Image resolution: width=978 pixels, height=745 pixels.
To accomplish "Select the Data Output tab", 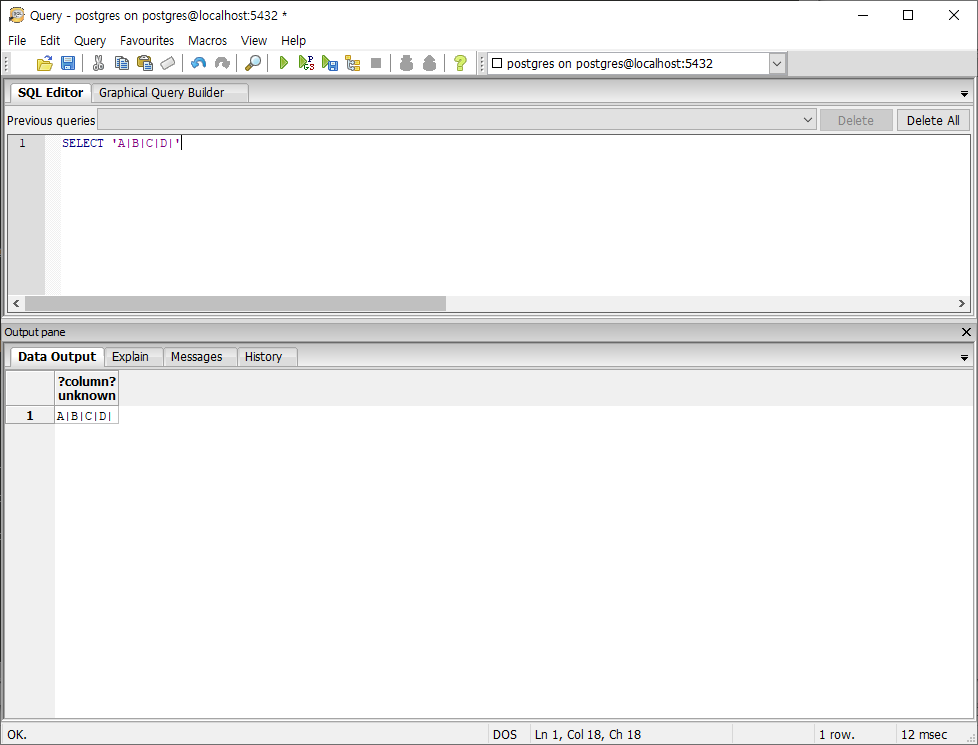I will pyautogui.click(x=57, y=356).
